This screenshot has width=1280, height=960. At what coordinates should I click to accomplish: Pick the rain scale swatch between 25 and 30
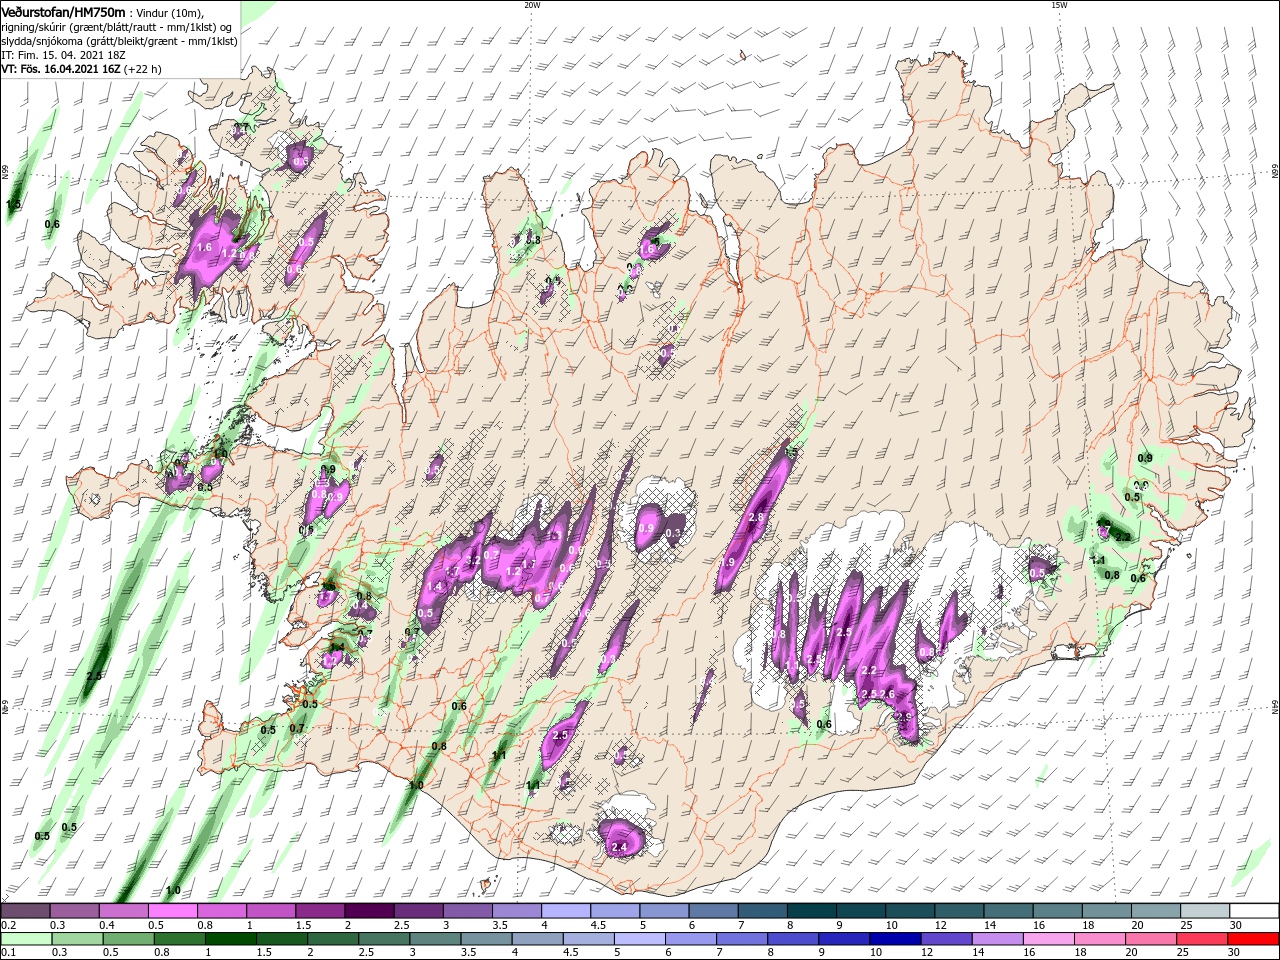[x=1201, y=939]
